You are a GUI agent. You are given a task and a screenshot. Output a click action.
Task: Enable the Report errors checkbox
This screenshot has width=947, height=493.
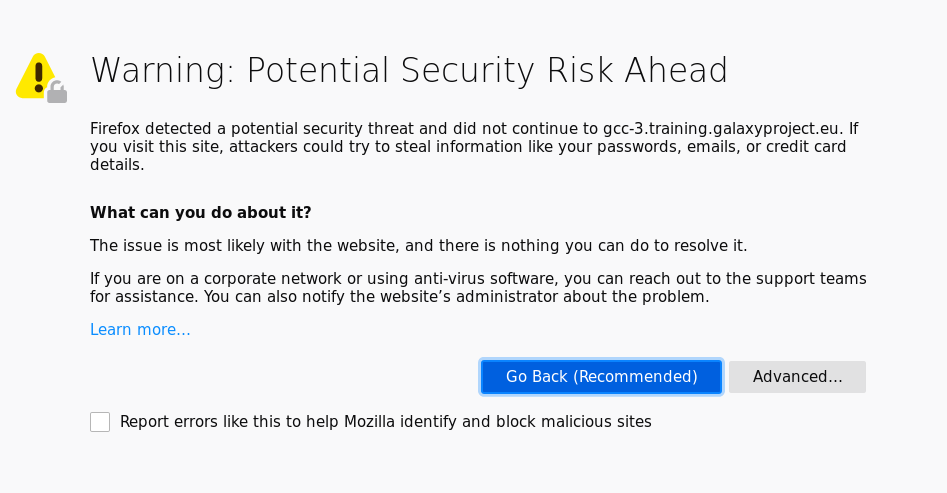click(100, 422)
